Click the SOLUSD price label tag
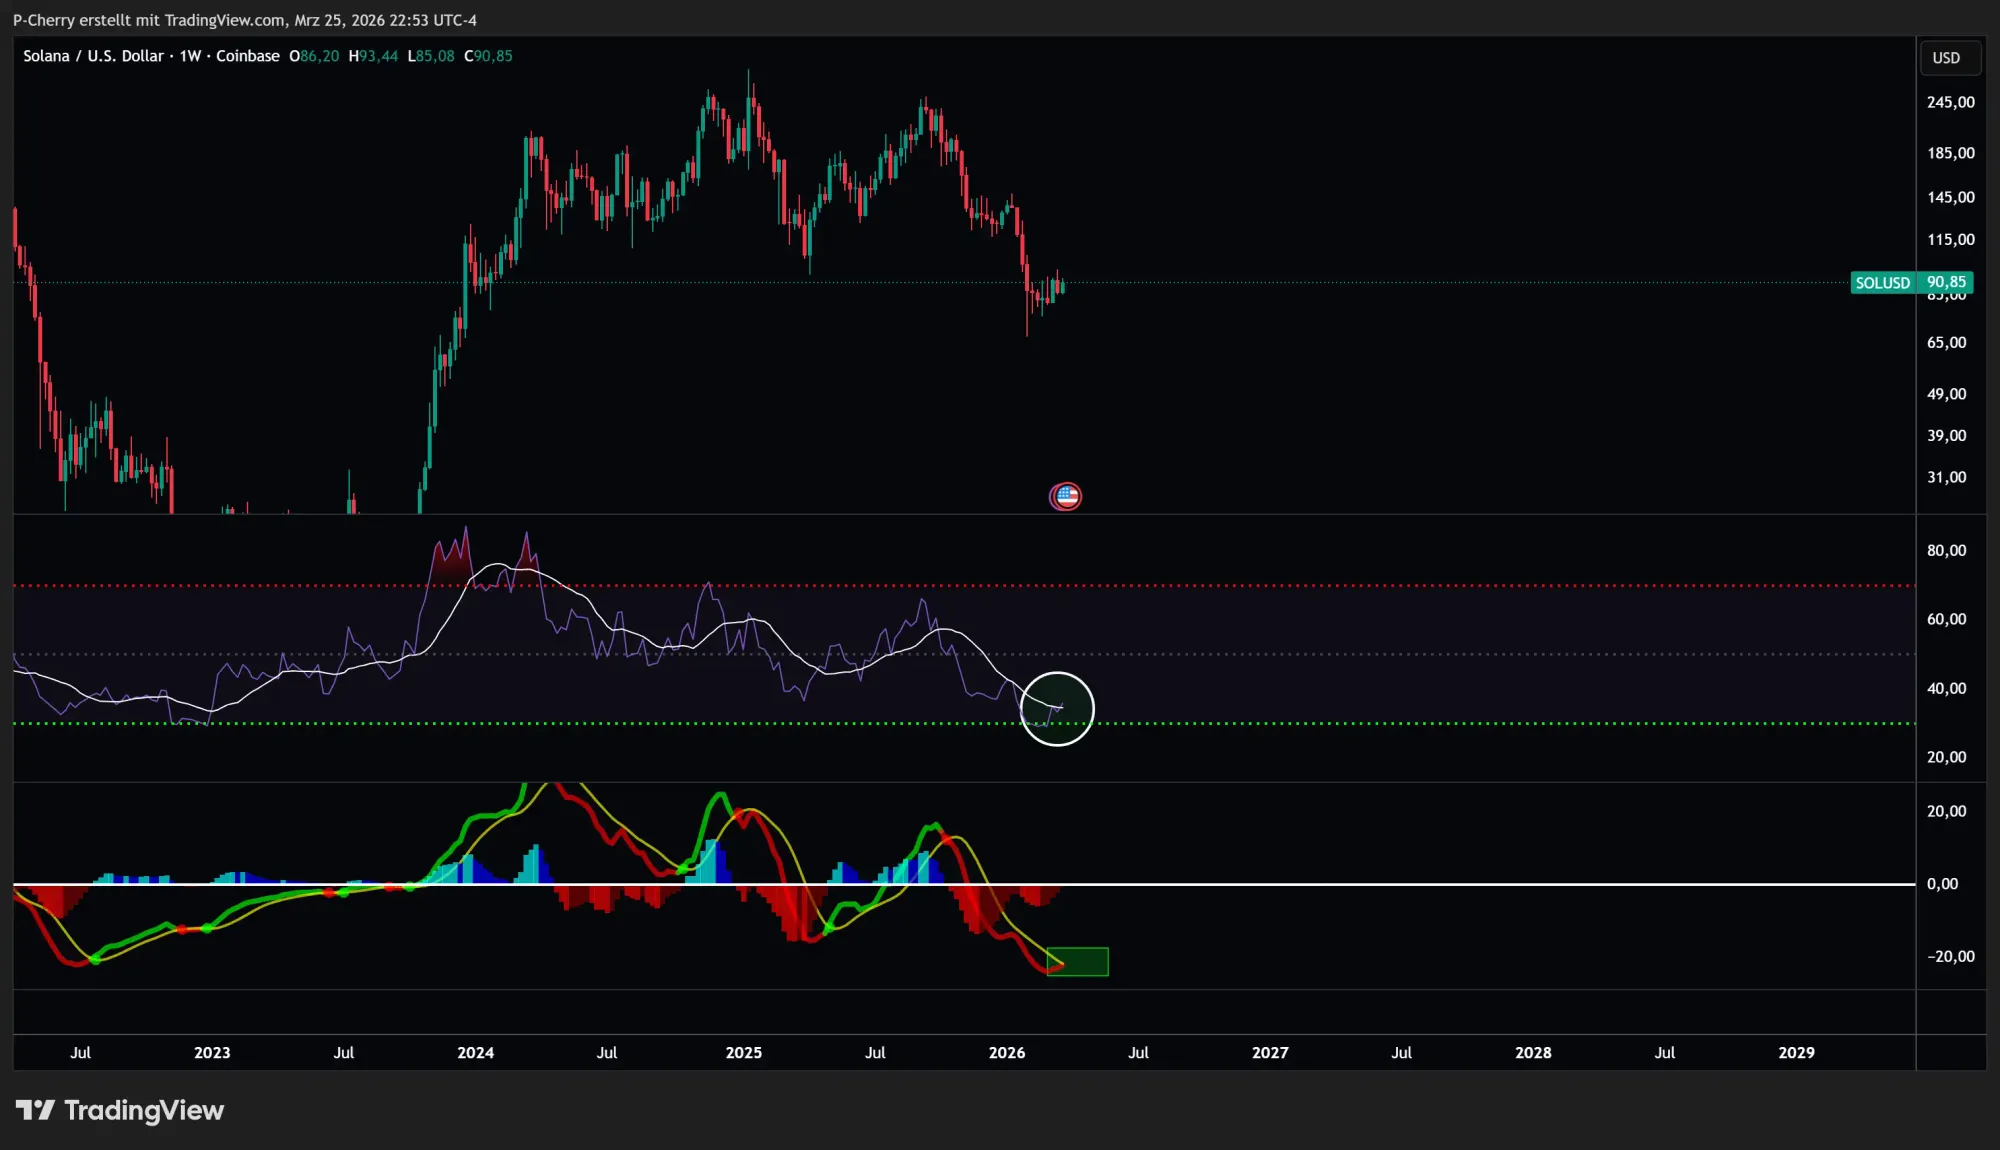2000x1150 pixels. (1882, 283)
